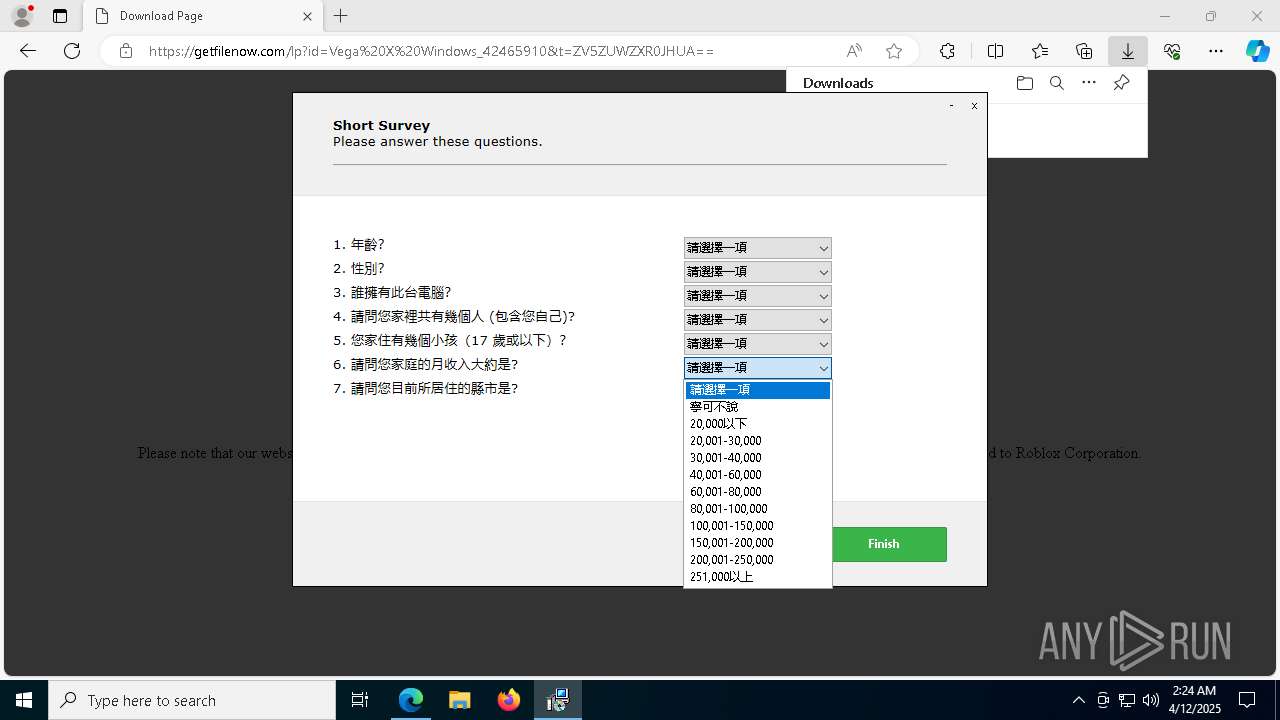
Task: Search downloads with magnifier icon
Action: 1056,83
